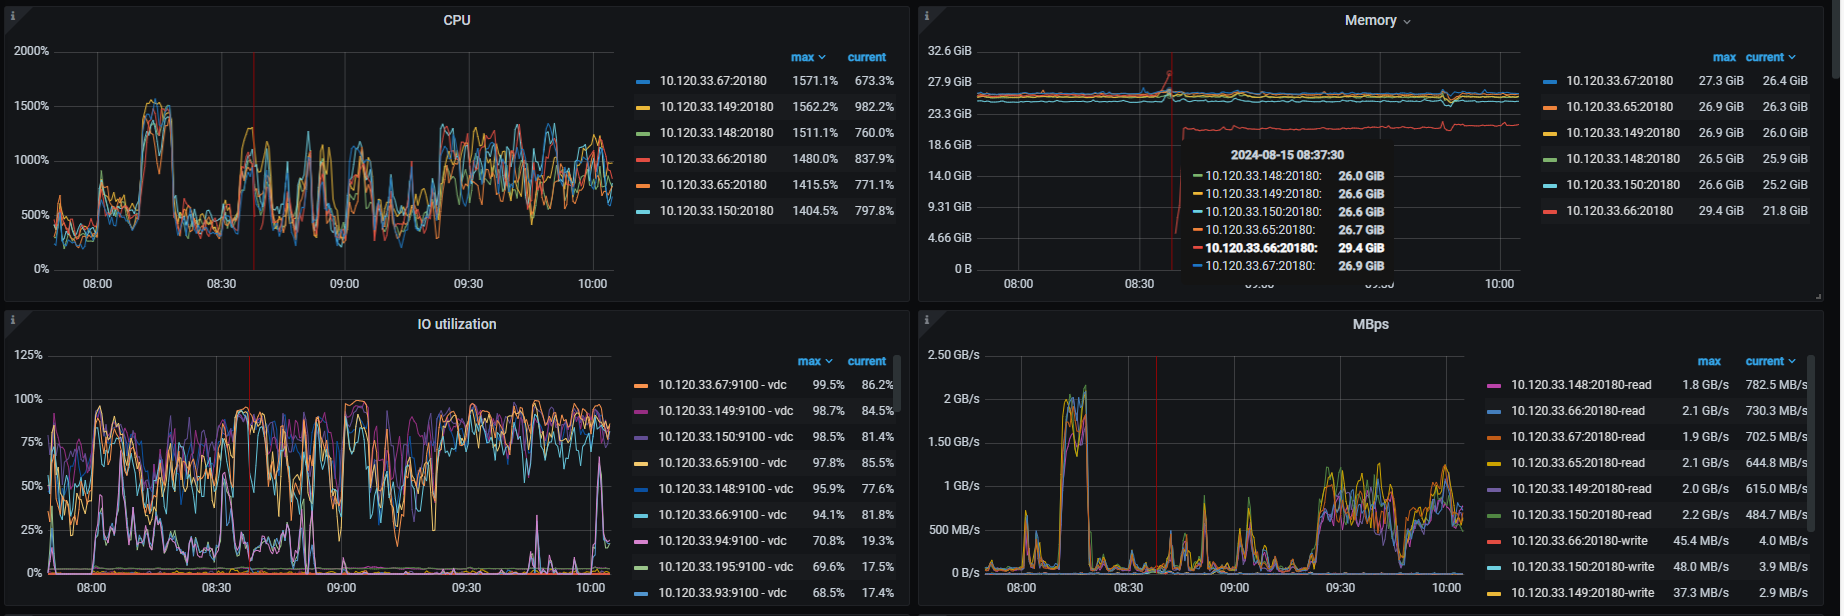
Task: Sort CPU legend by max column
Action: point(808,57)
